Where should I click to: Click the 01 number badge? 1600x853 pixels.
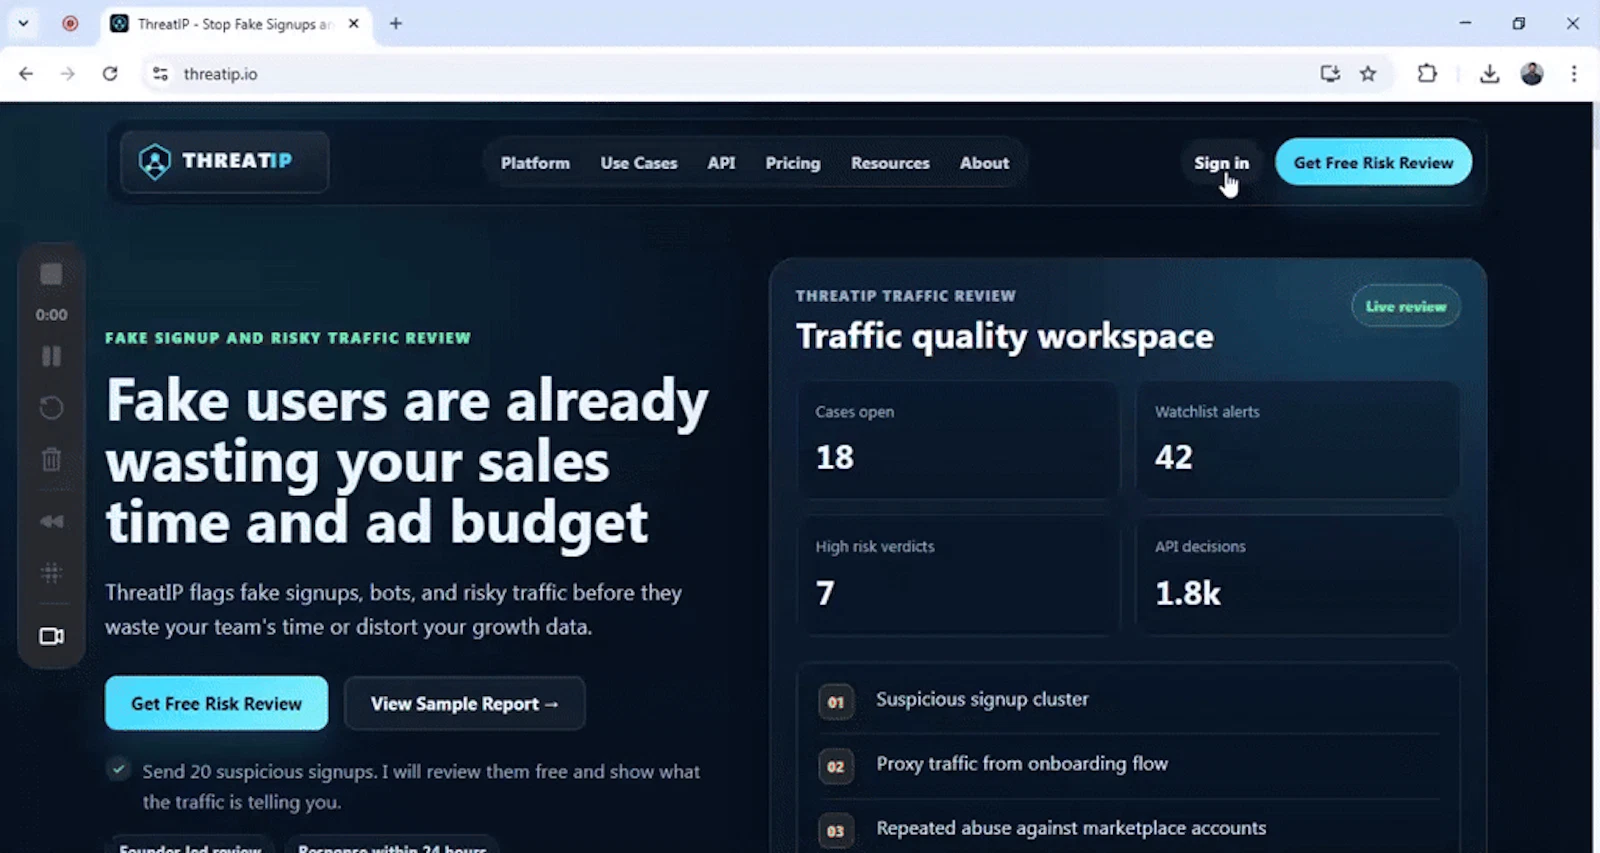coord(836,702)
